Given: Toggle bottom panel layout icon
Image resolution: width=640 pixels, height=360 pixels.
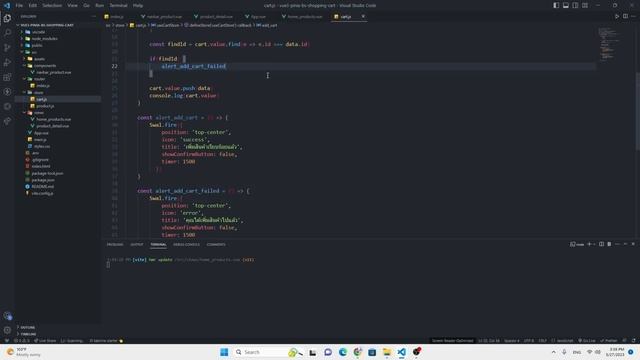Looking at the screenshot, I should click(566, 5).
